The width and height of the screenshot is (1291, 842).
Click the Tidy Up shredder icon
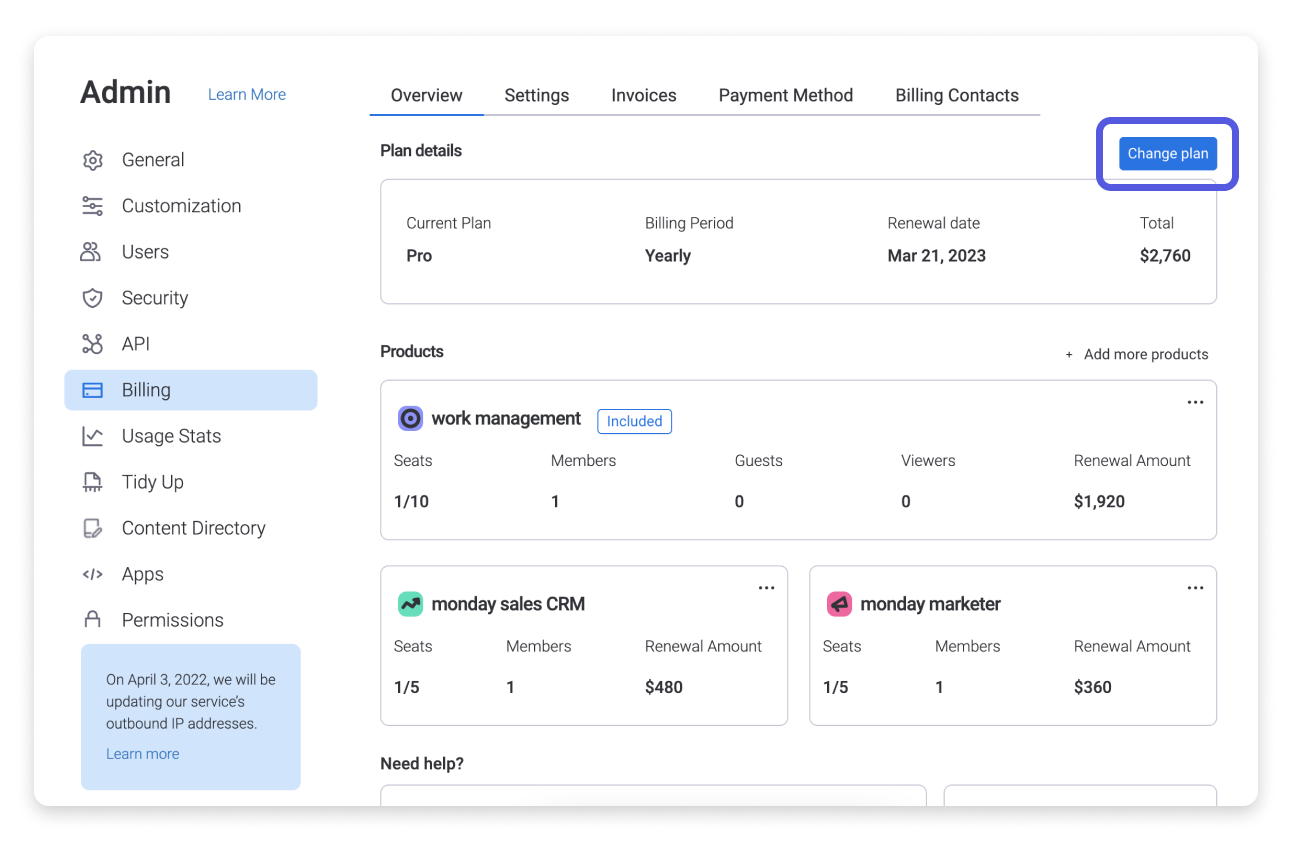92,482
